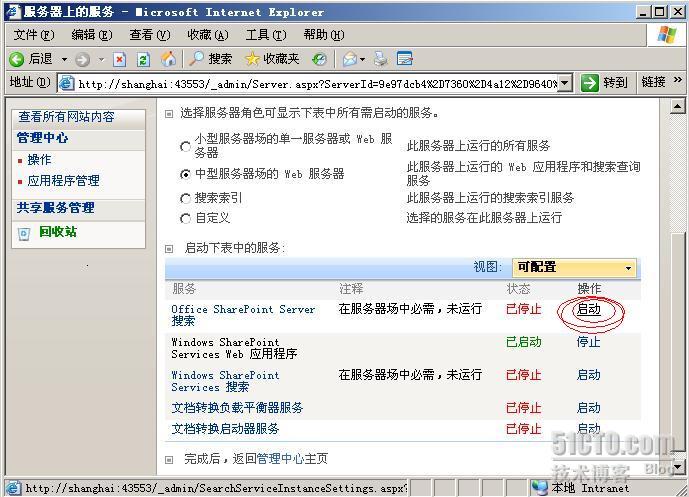
Task: Click the IE icon in the title bar
Action: click(13, 11)
